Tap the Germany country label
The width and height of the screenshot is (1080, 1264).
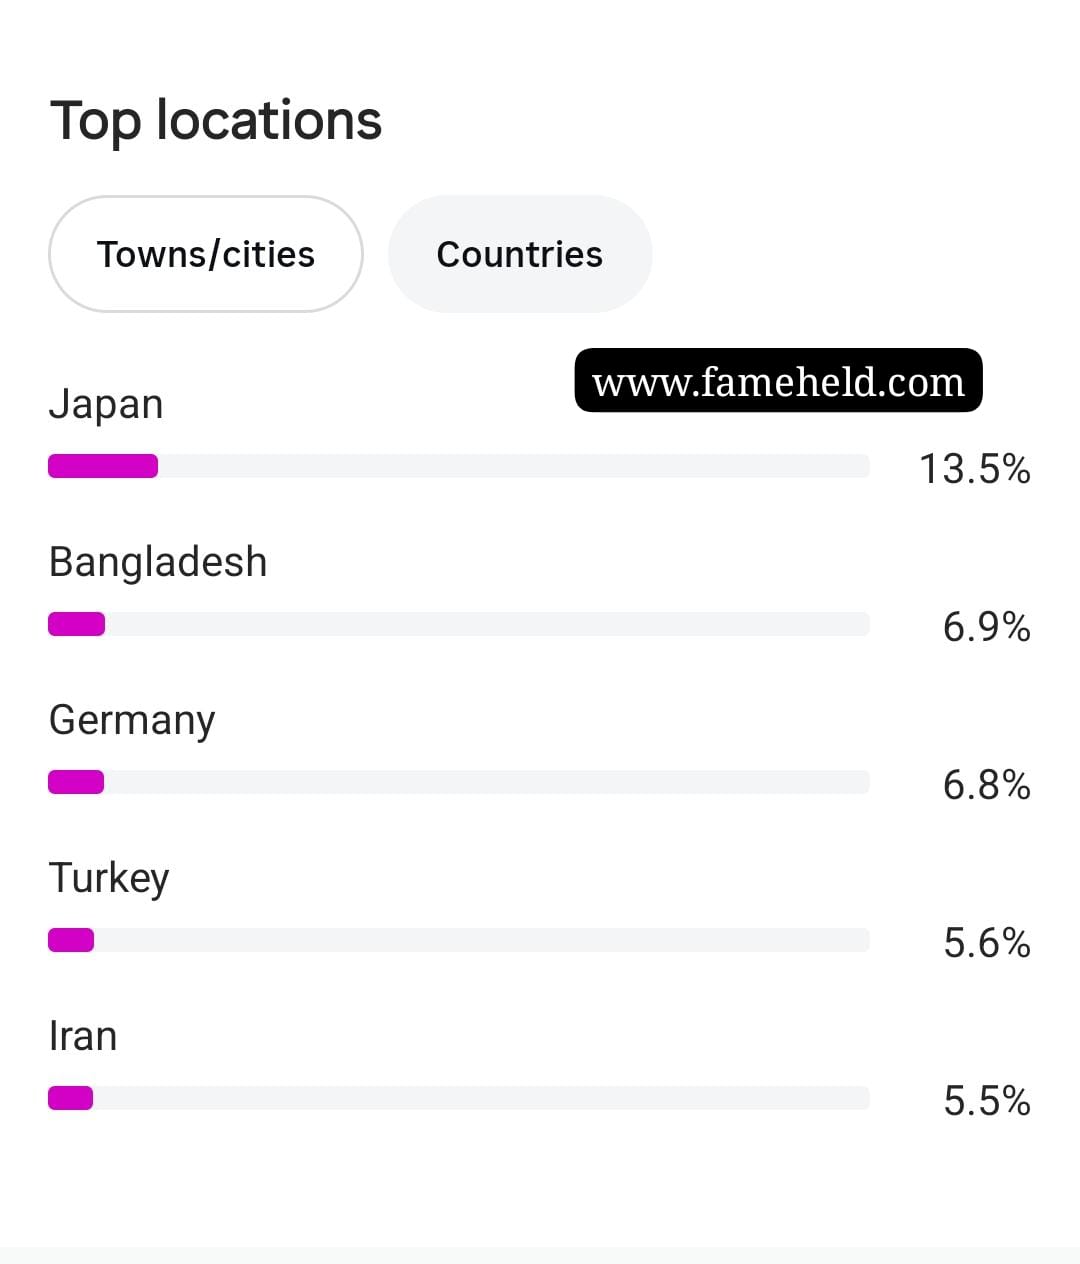[132, 721]
